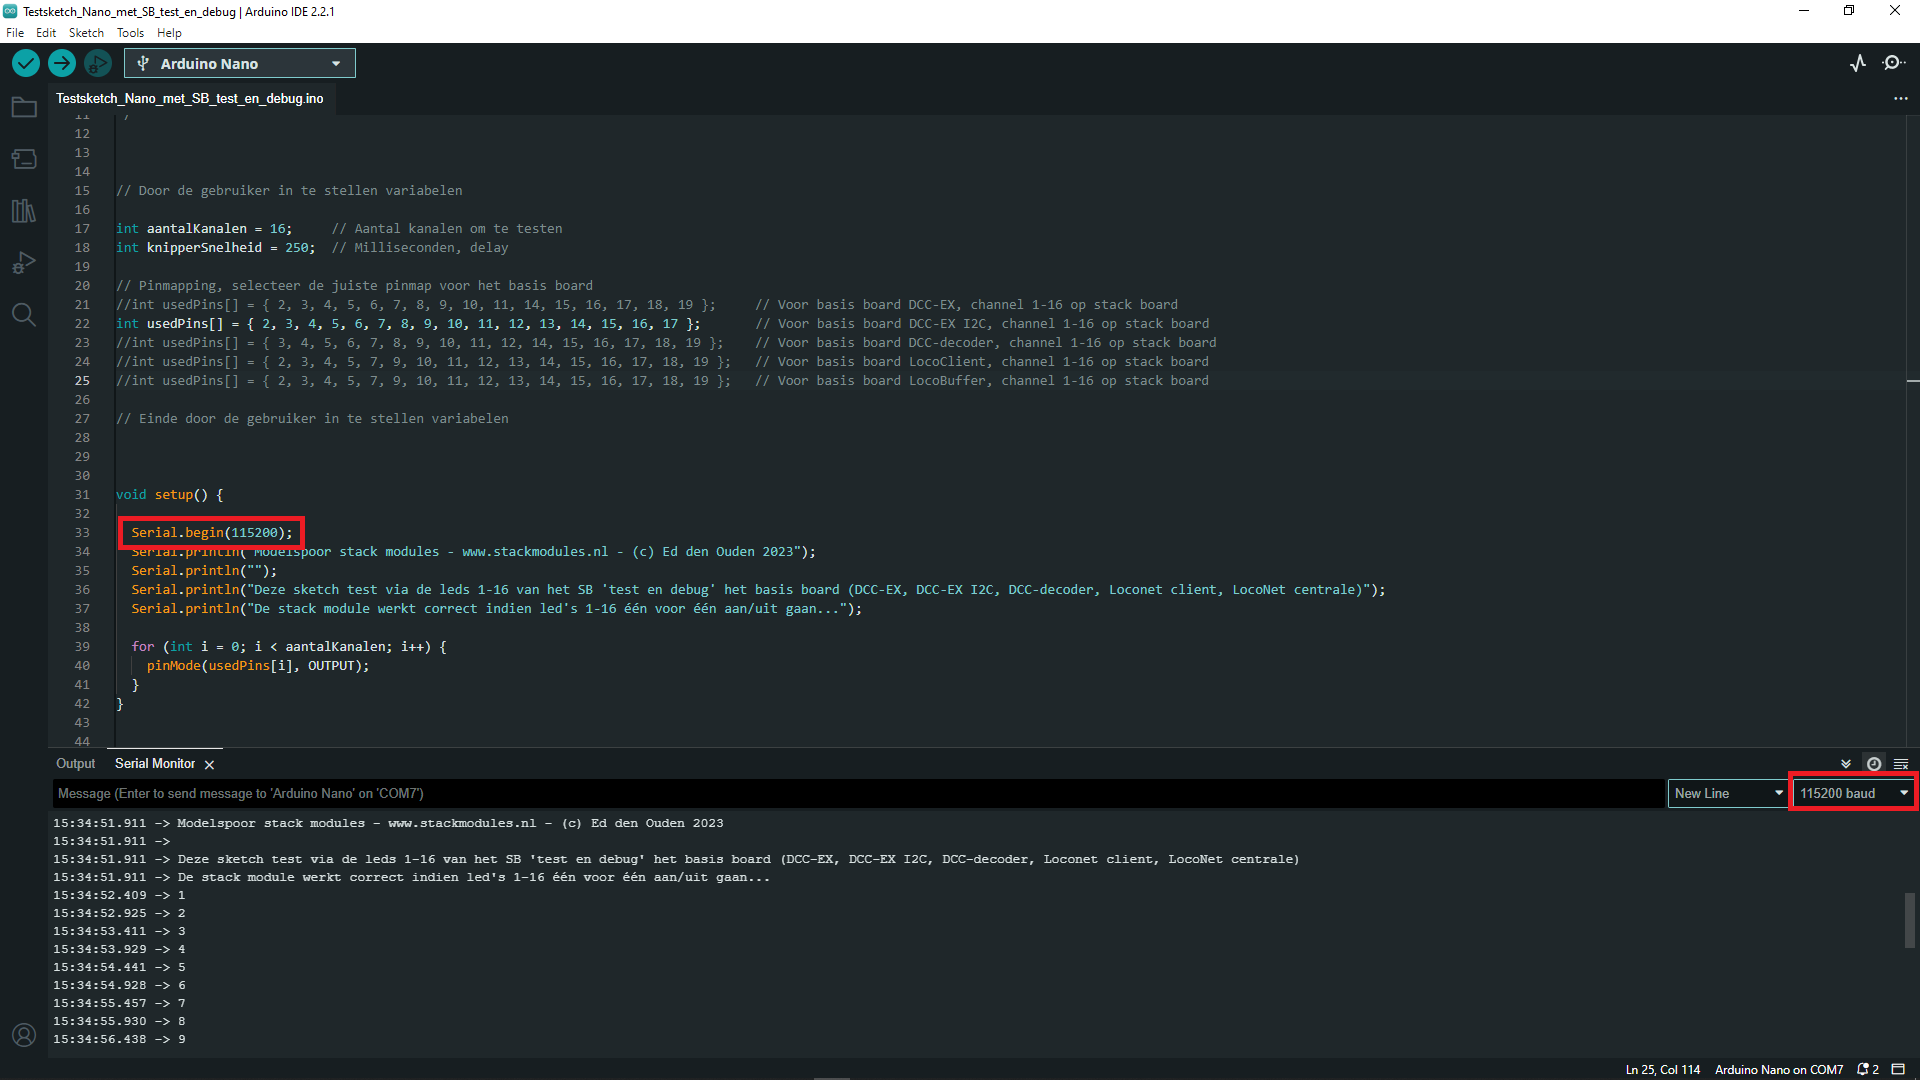The width and height of the screenshot is (1920, 1080).
Task: Open the Sketch menu
Action: coord(86,32)
